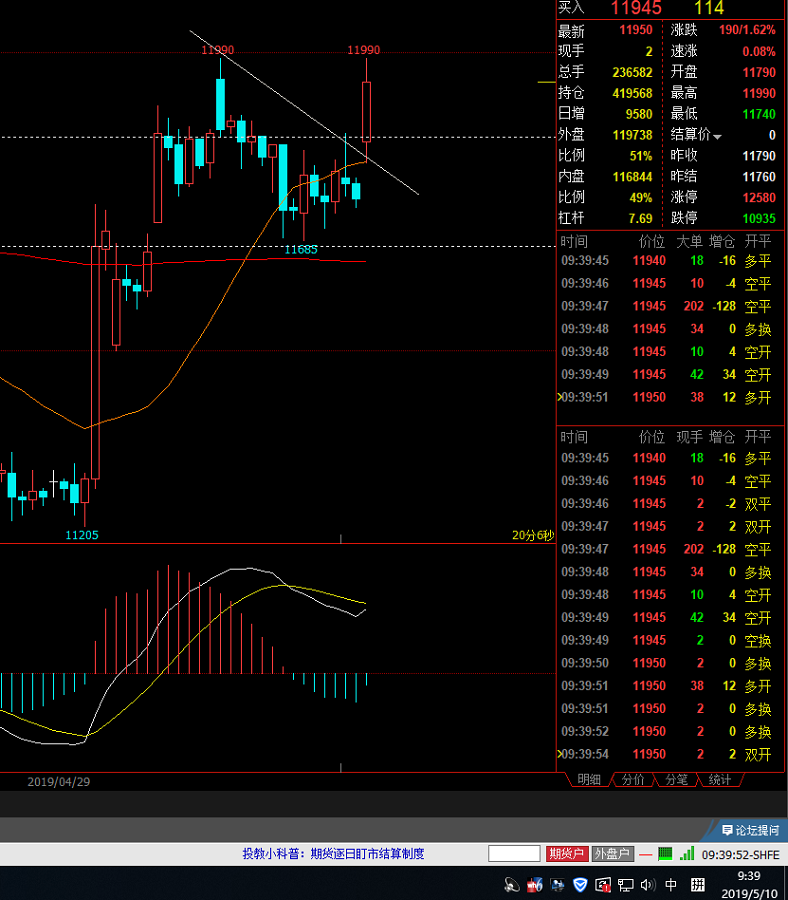Click the green signal strength bars icon
Image resolution: width=788 pixels, height=900 pixels.
coord(687,854)
